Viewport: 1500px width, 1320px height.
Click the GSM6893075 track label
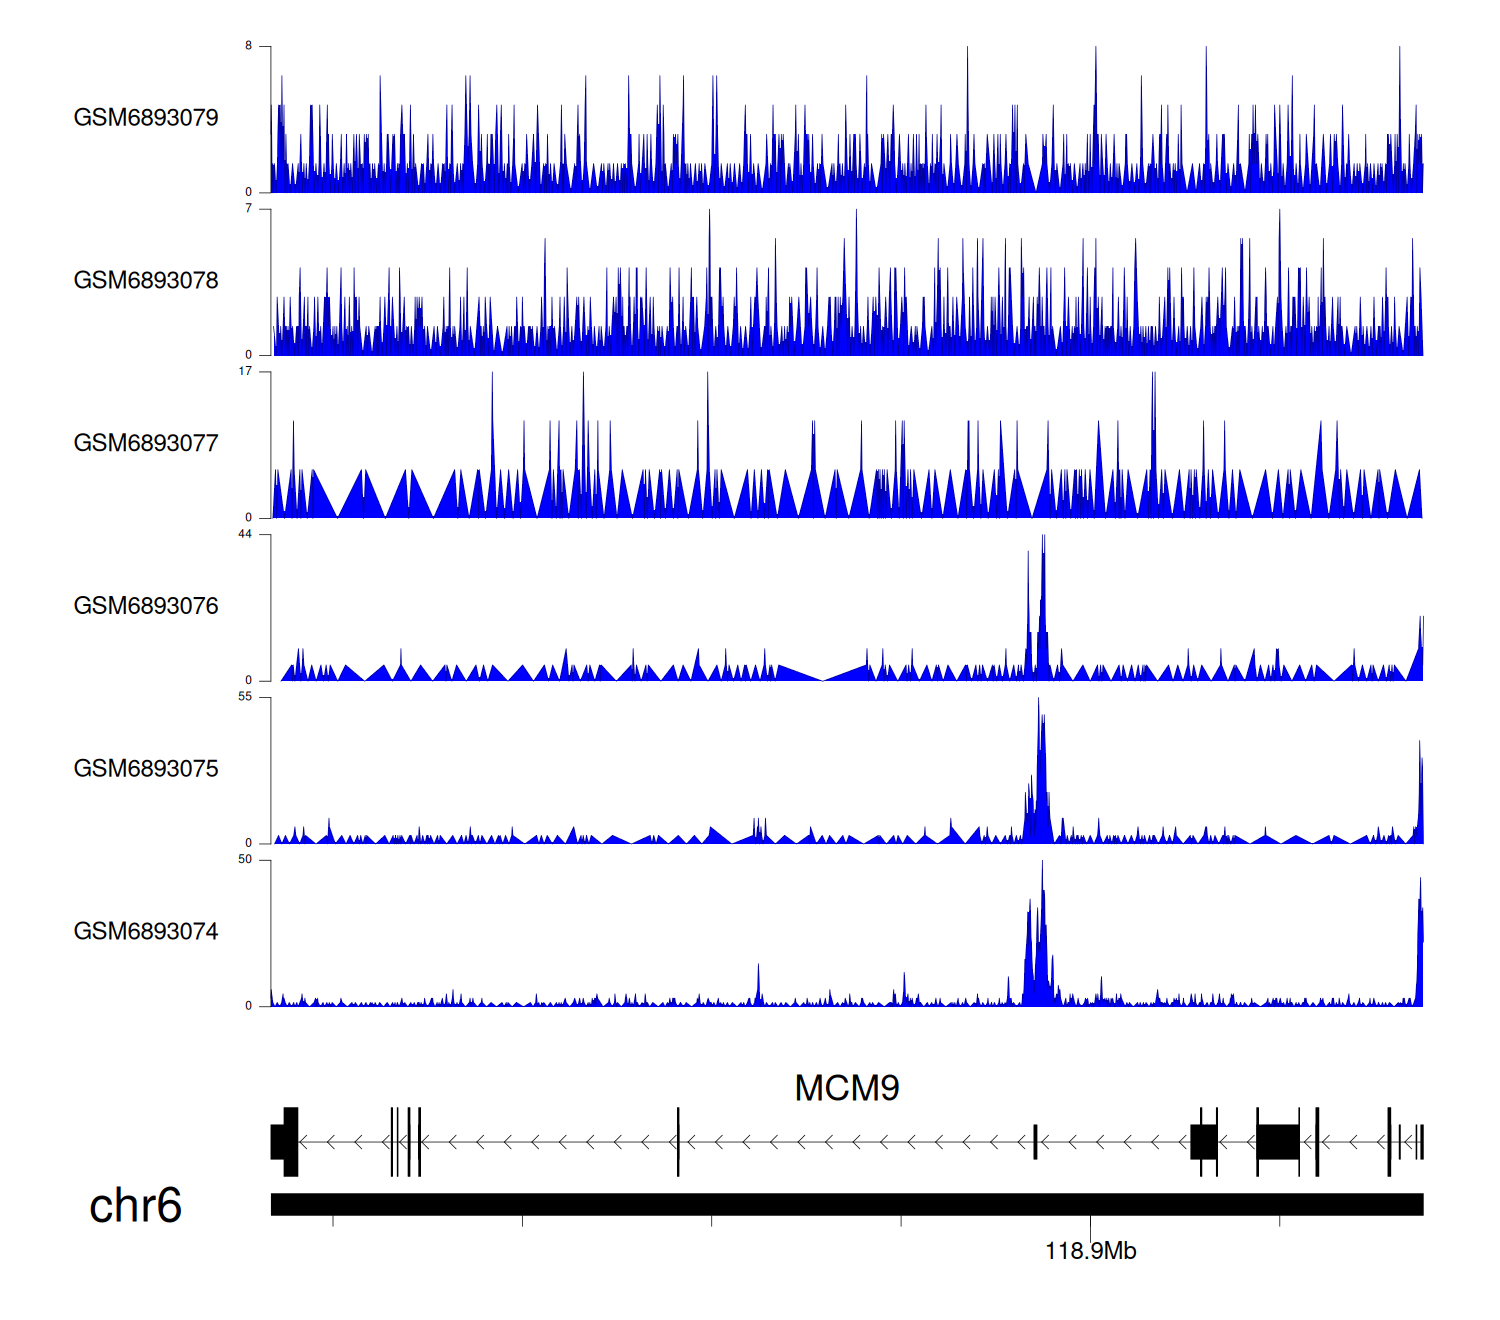click(146, 769)
